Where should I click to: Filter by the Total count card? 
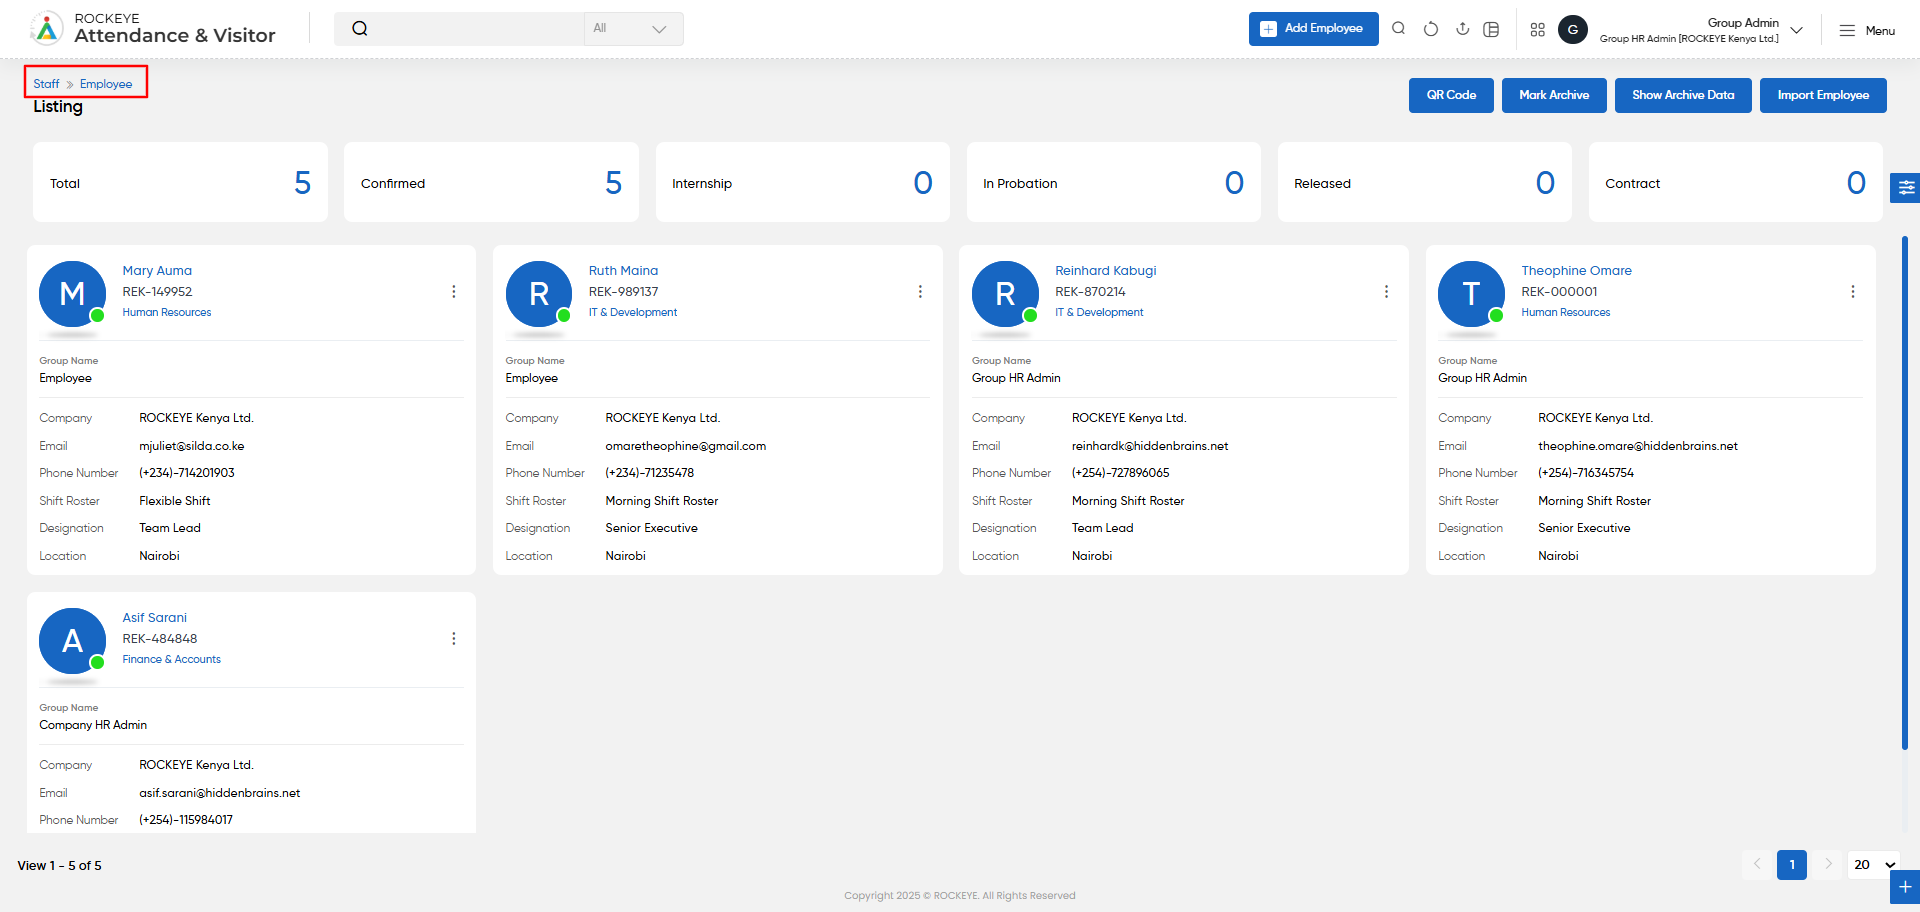(x=180, y=182)
